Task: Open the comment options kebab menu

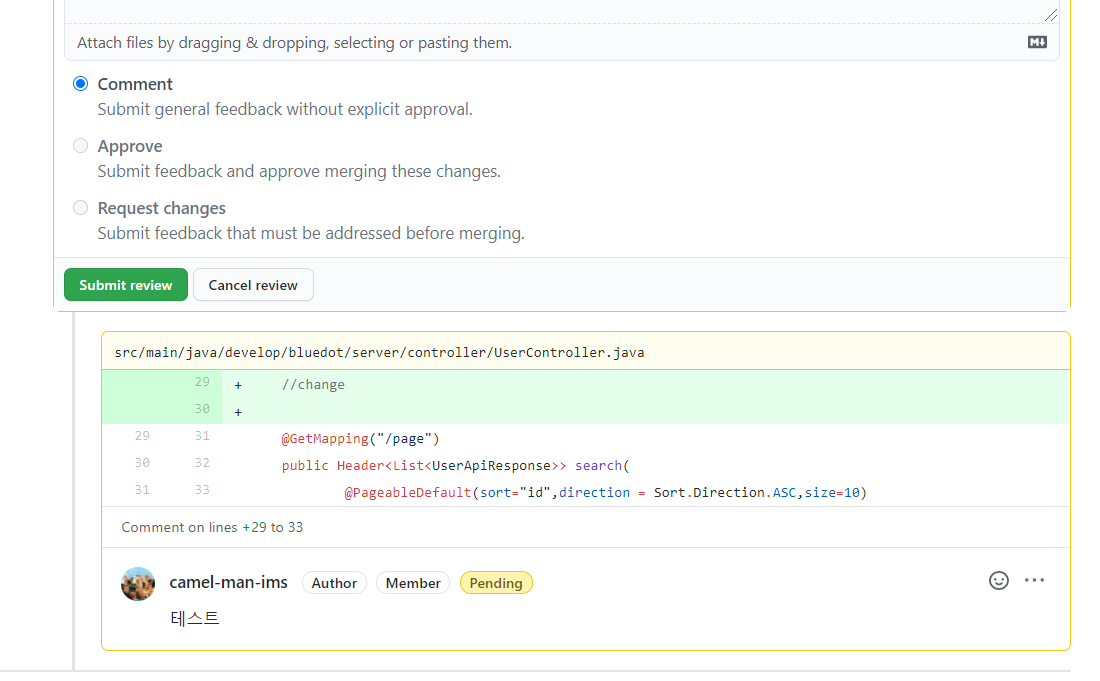Action: click(1034, 580)
